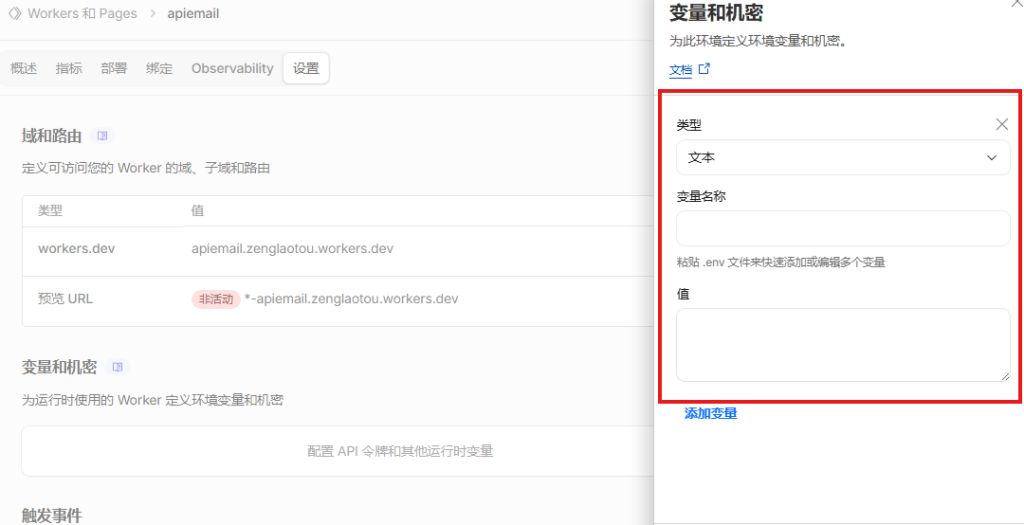Viewport: 1024px width, 525px height.
Task: Click the external link icon beside 文档
Action: (x=704, y=69)
